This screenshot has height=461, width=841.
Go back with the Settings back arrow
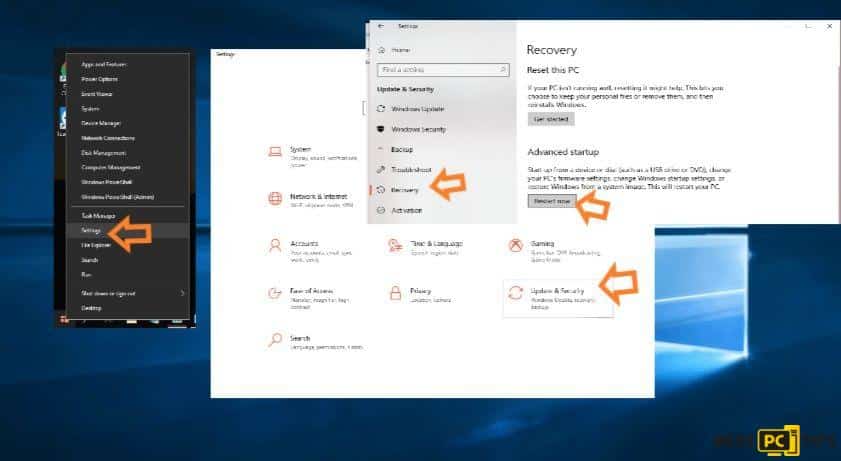tap(381, 26)
